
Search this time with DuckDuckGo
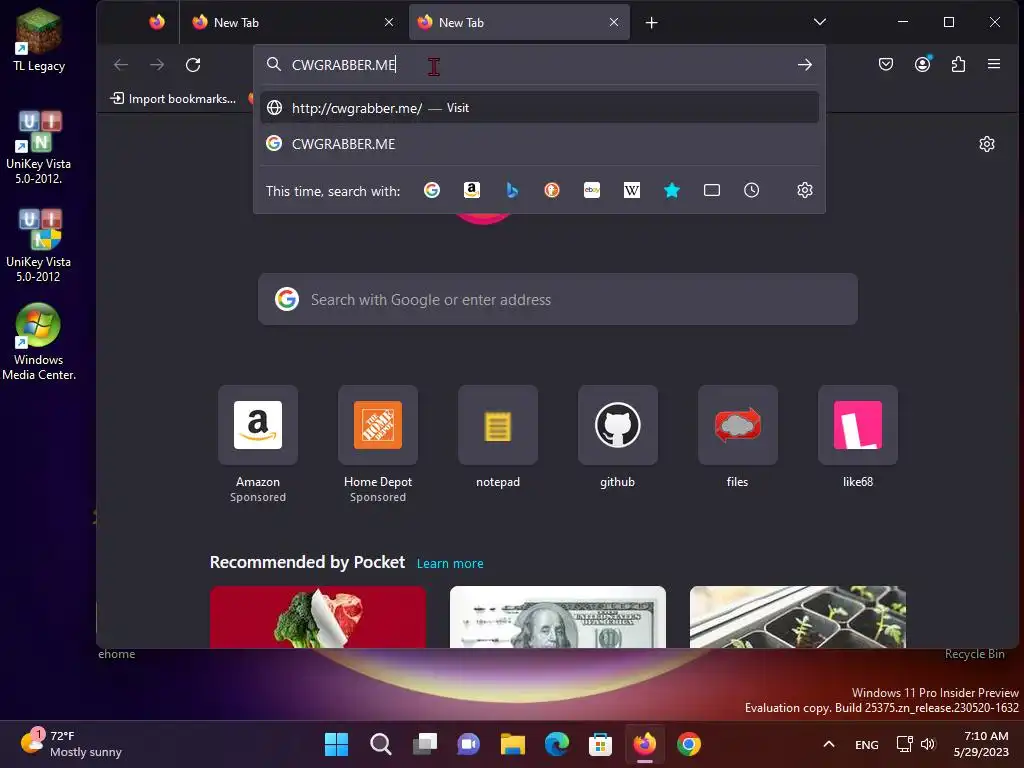(x=552, y=190)
